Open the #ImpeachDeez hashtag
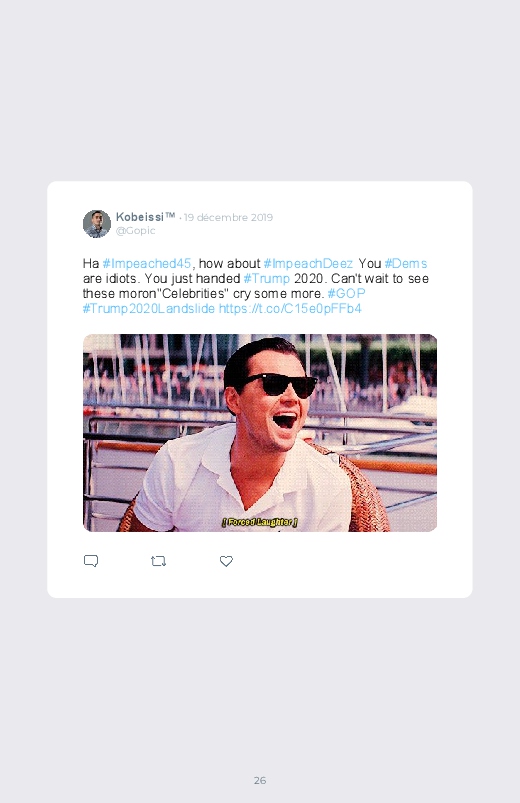520x803 pixels. [x=308, y=264]
